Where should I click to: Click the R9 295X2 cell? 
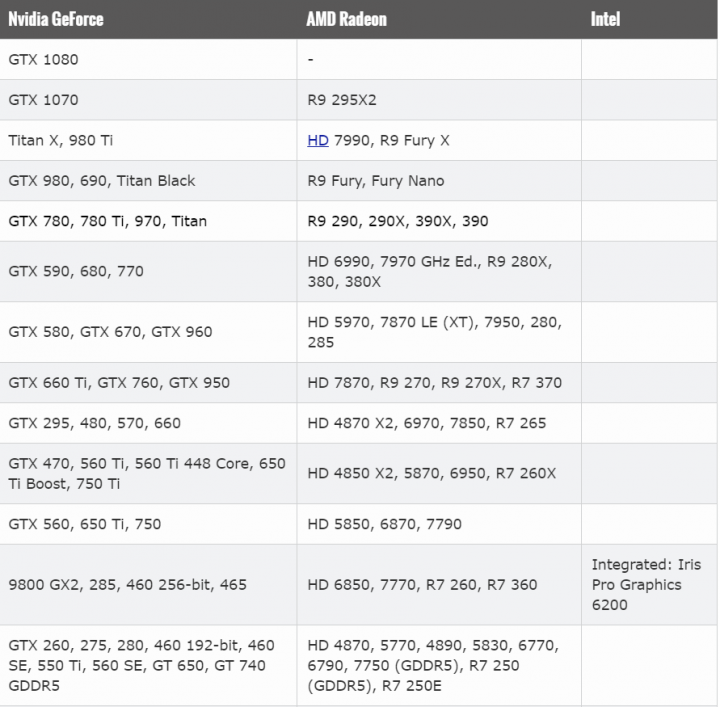(x=439, y=100)
